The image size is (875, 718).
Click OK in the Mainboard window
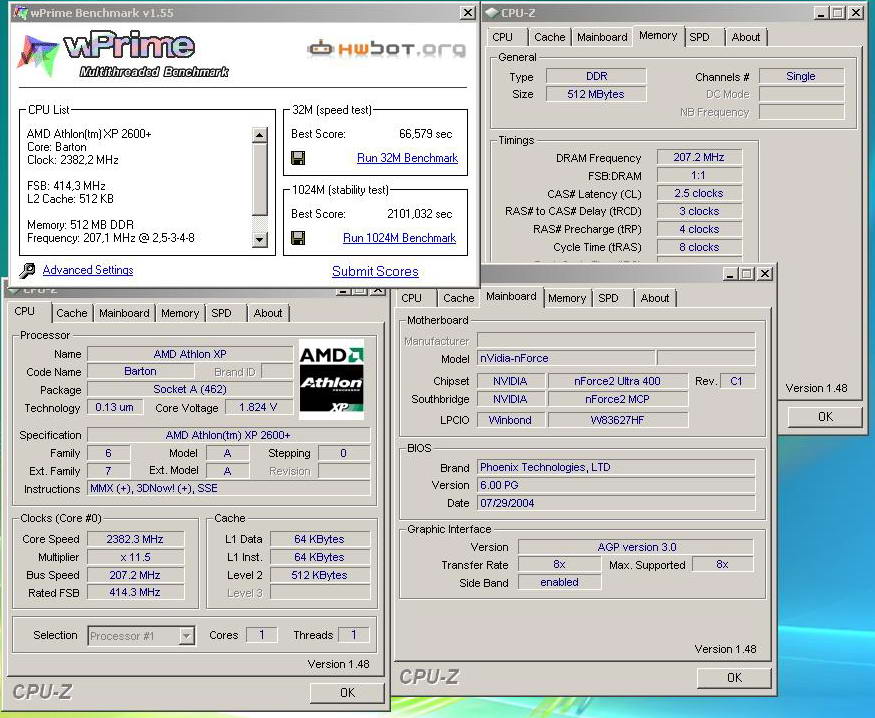(734, 677)
